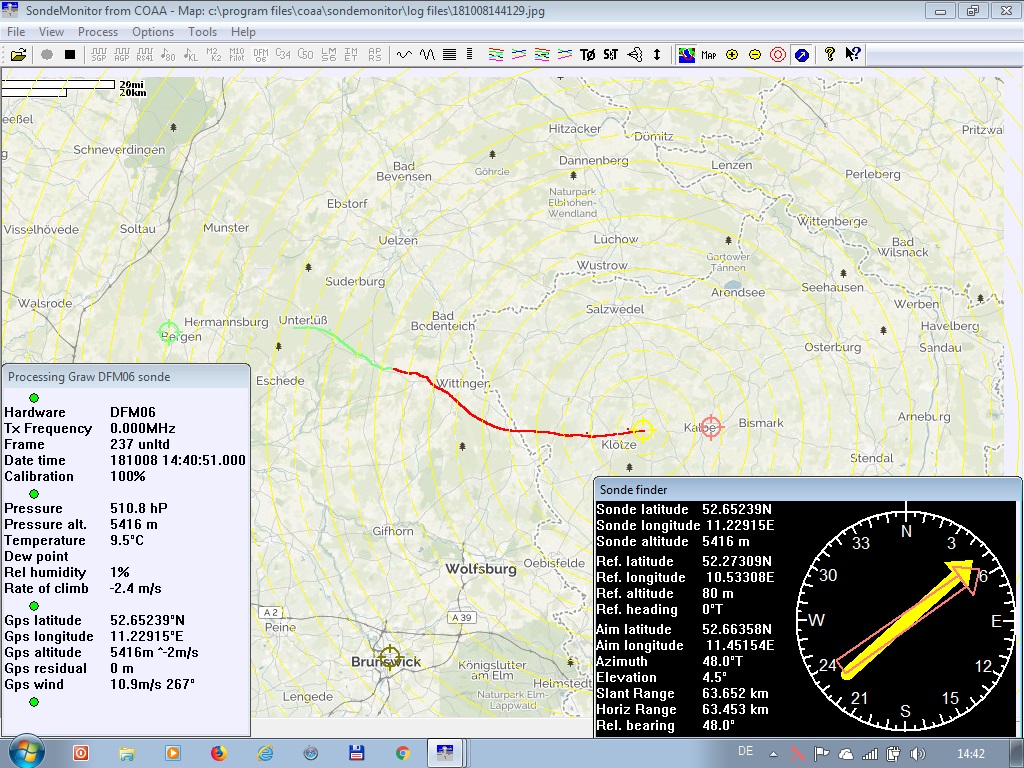Select the AGP sonde decoder
1024x768 pixels.
pos(121,55)
